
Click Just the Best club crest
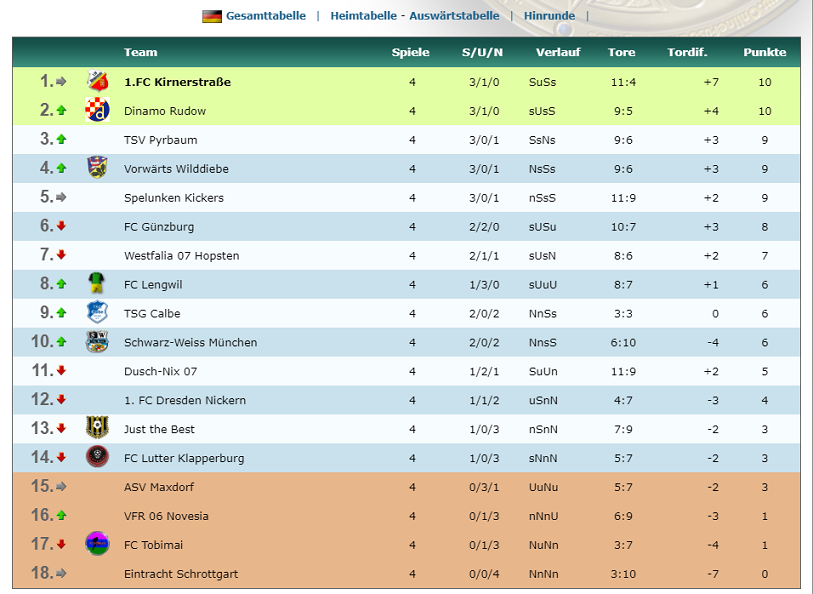pos(97,428)
